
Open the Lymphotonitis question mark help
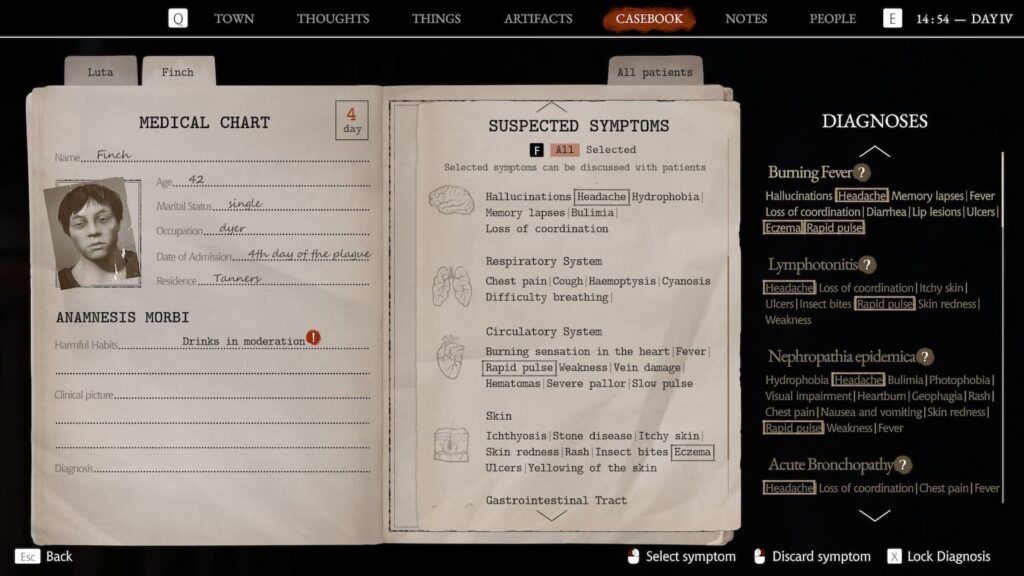click(867, 264)
